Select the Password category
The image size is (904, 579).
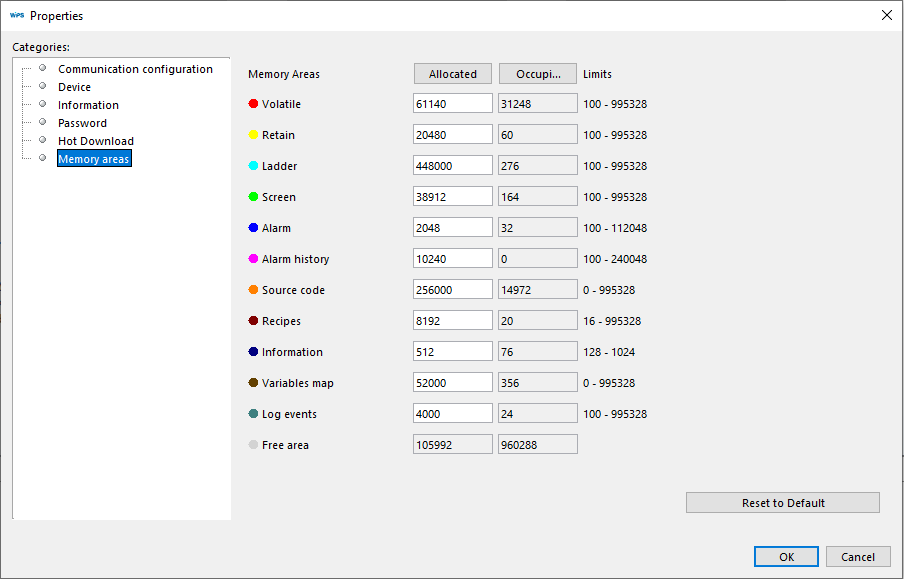82,122
